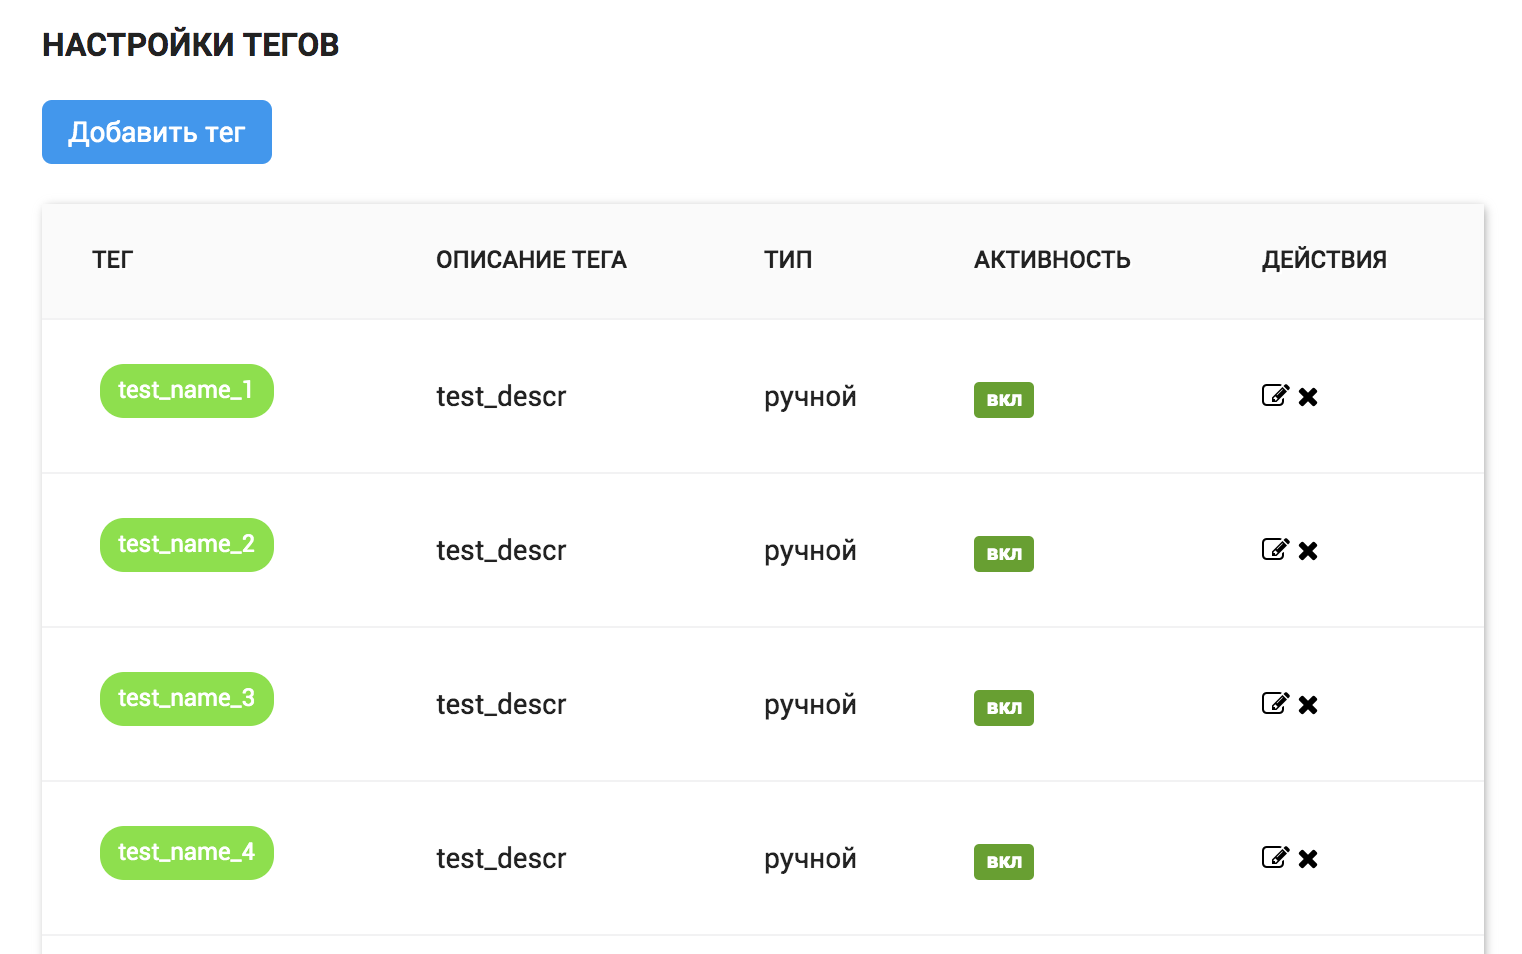Toggle ВКЛ status for test_name_1

pos(1004,400)
